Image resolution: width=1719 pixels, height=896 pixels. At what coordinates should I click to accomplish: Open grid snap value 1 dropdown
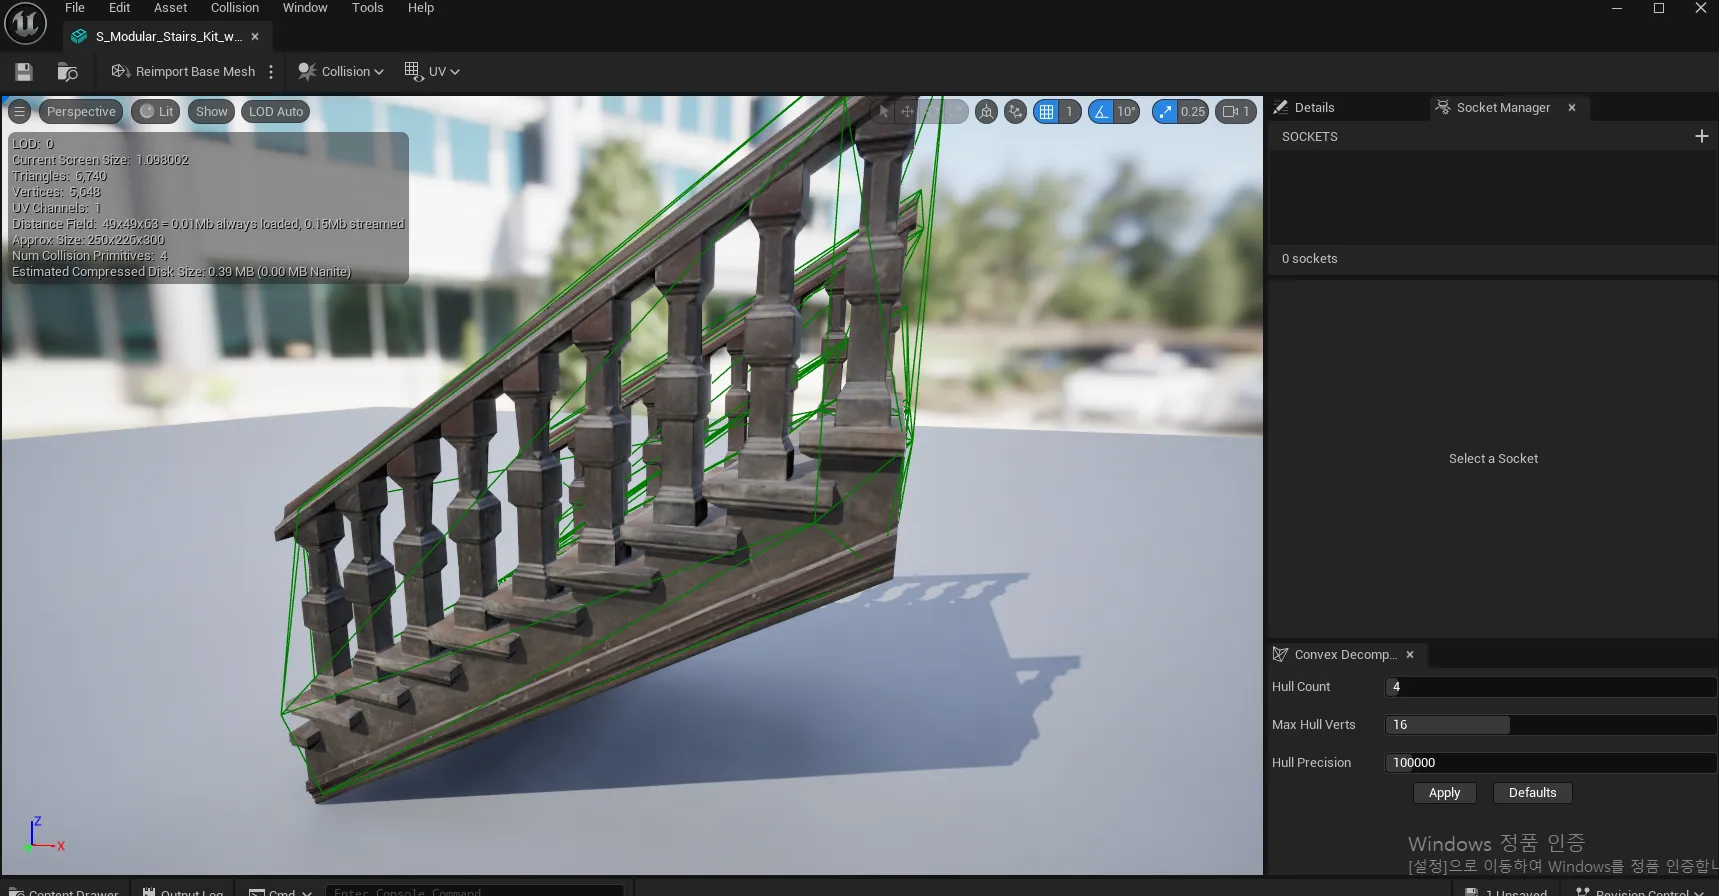click(1069, 112)
